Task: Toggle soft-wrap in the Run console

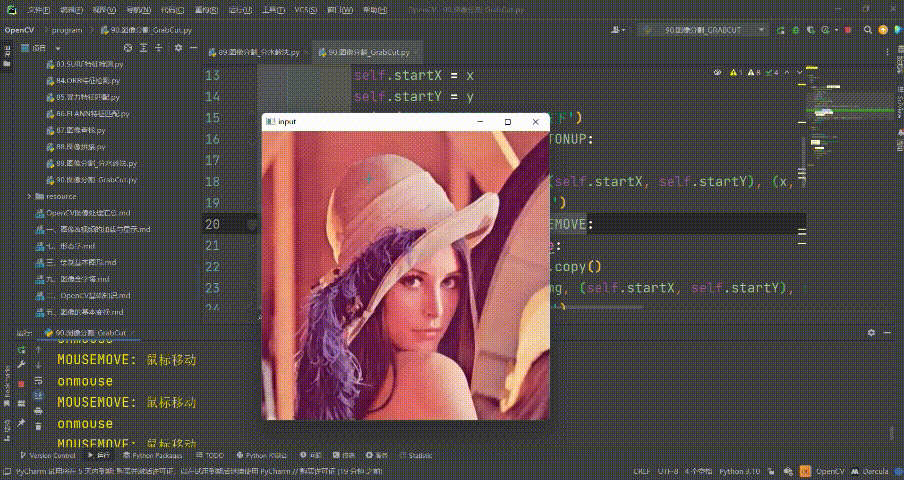Action: tap(39, 380)
